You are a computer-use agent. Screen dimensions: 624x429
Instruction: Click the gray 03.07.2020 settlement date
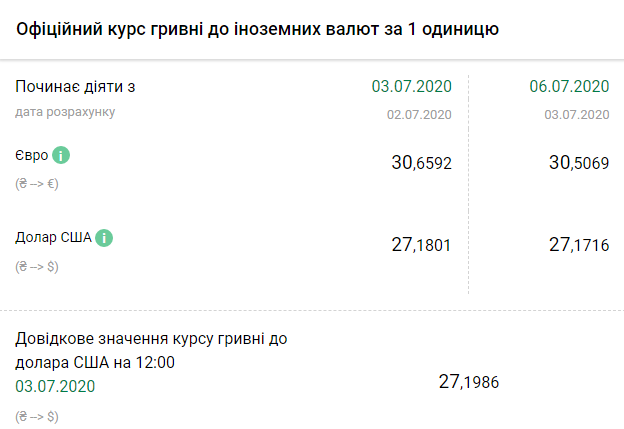(576, 115)
